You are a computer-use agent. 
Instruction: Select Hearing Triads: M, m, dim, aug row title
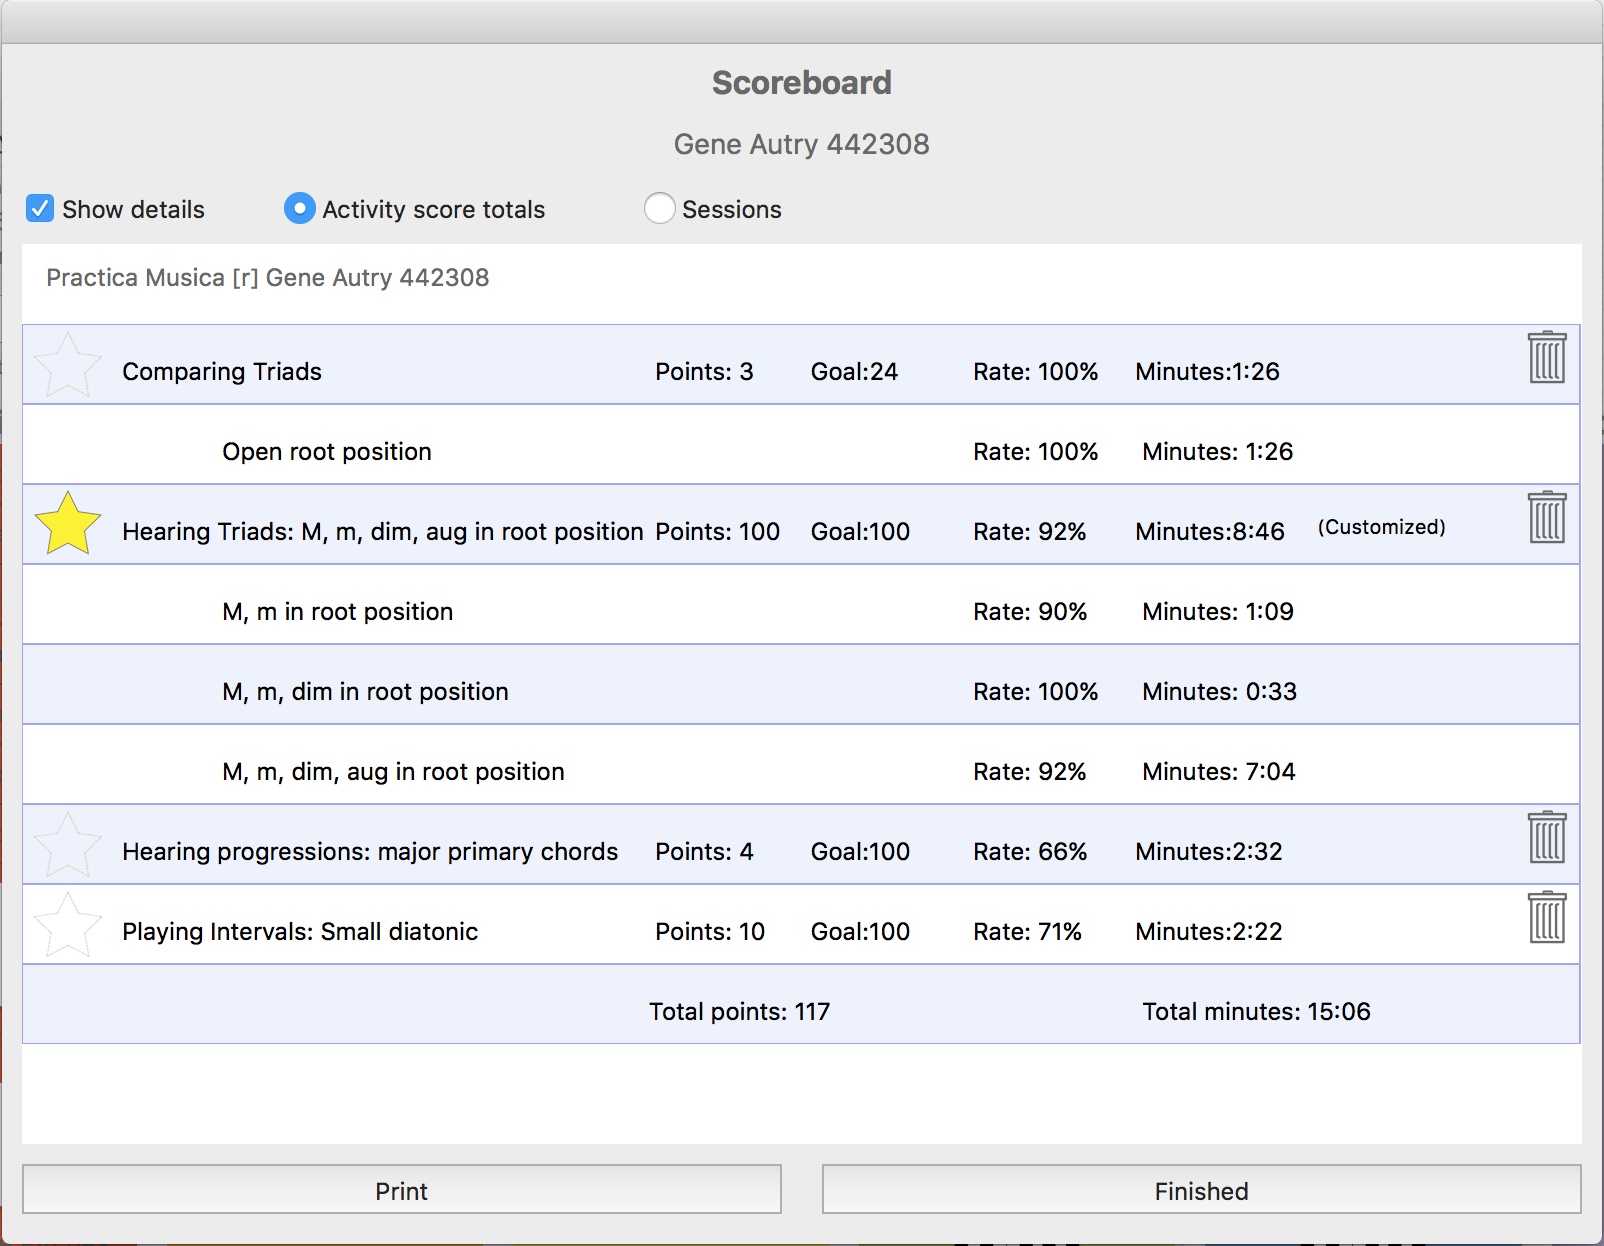(x=382, y=532)
